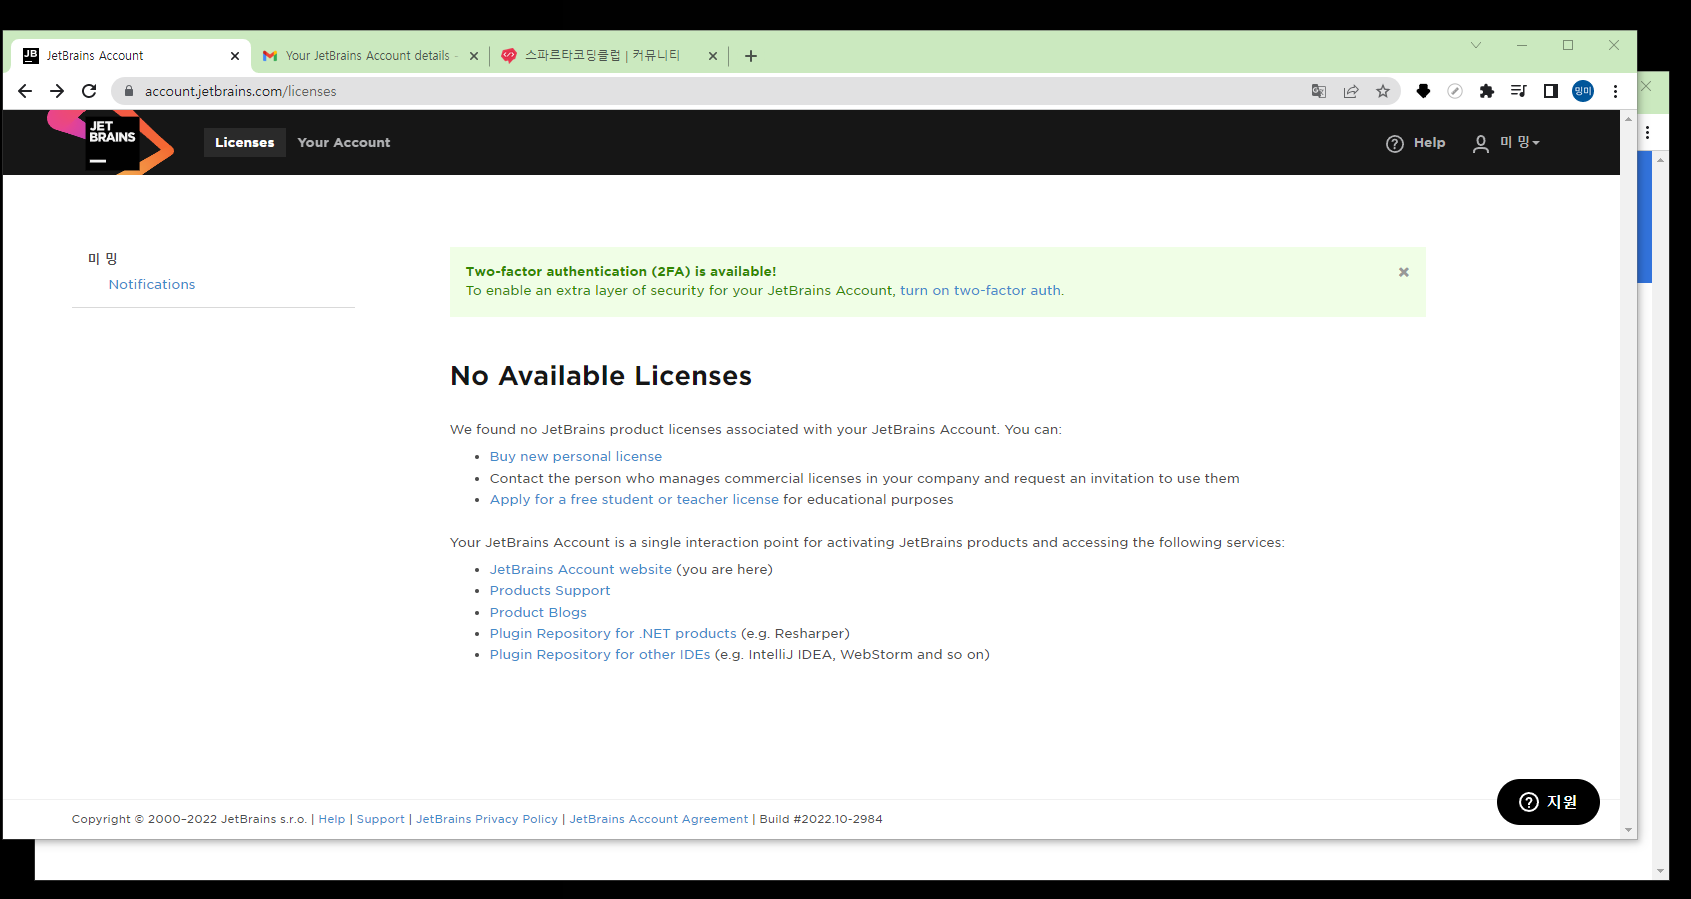
Task: Click the page scrollbar down arrow
Action: (x=1629, y=830)
